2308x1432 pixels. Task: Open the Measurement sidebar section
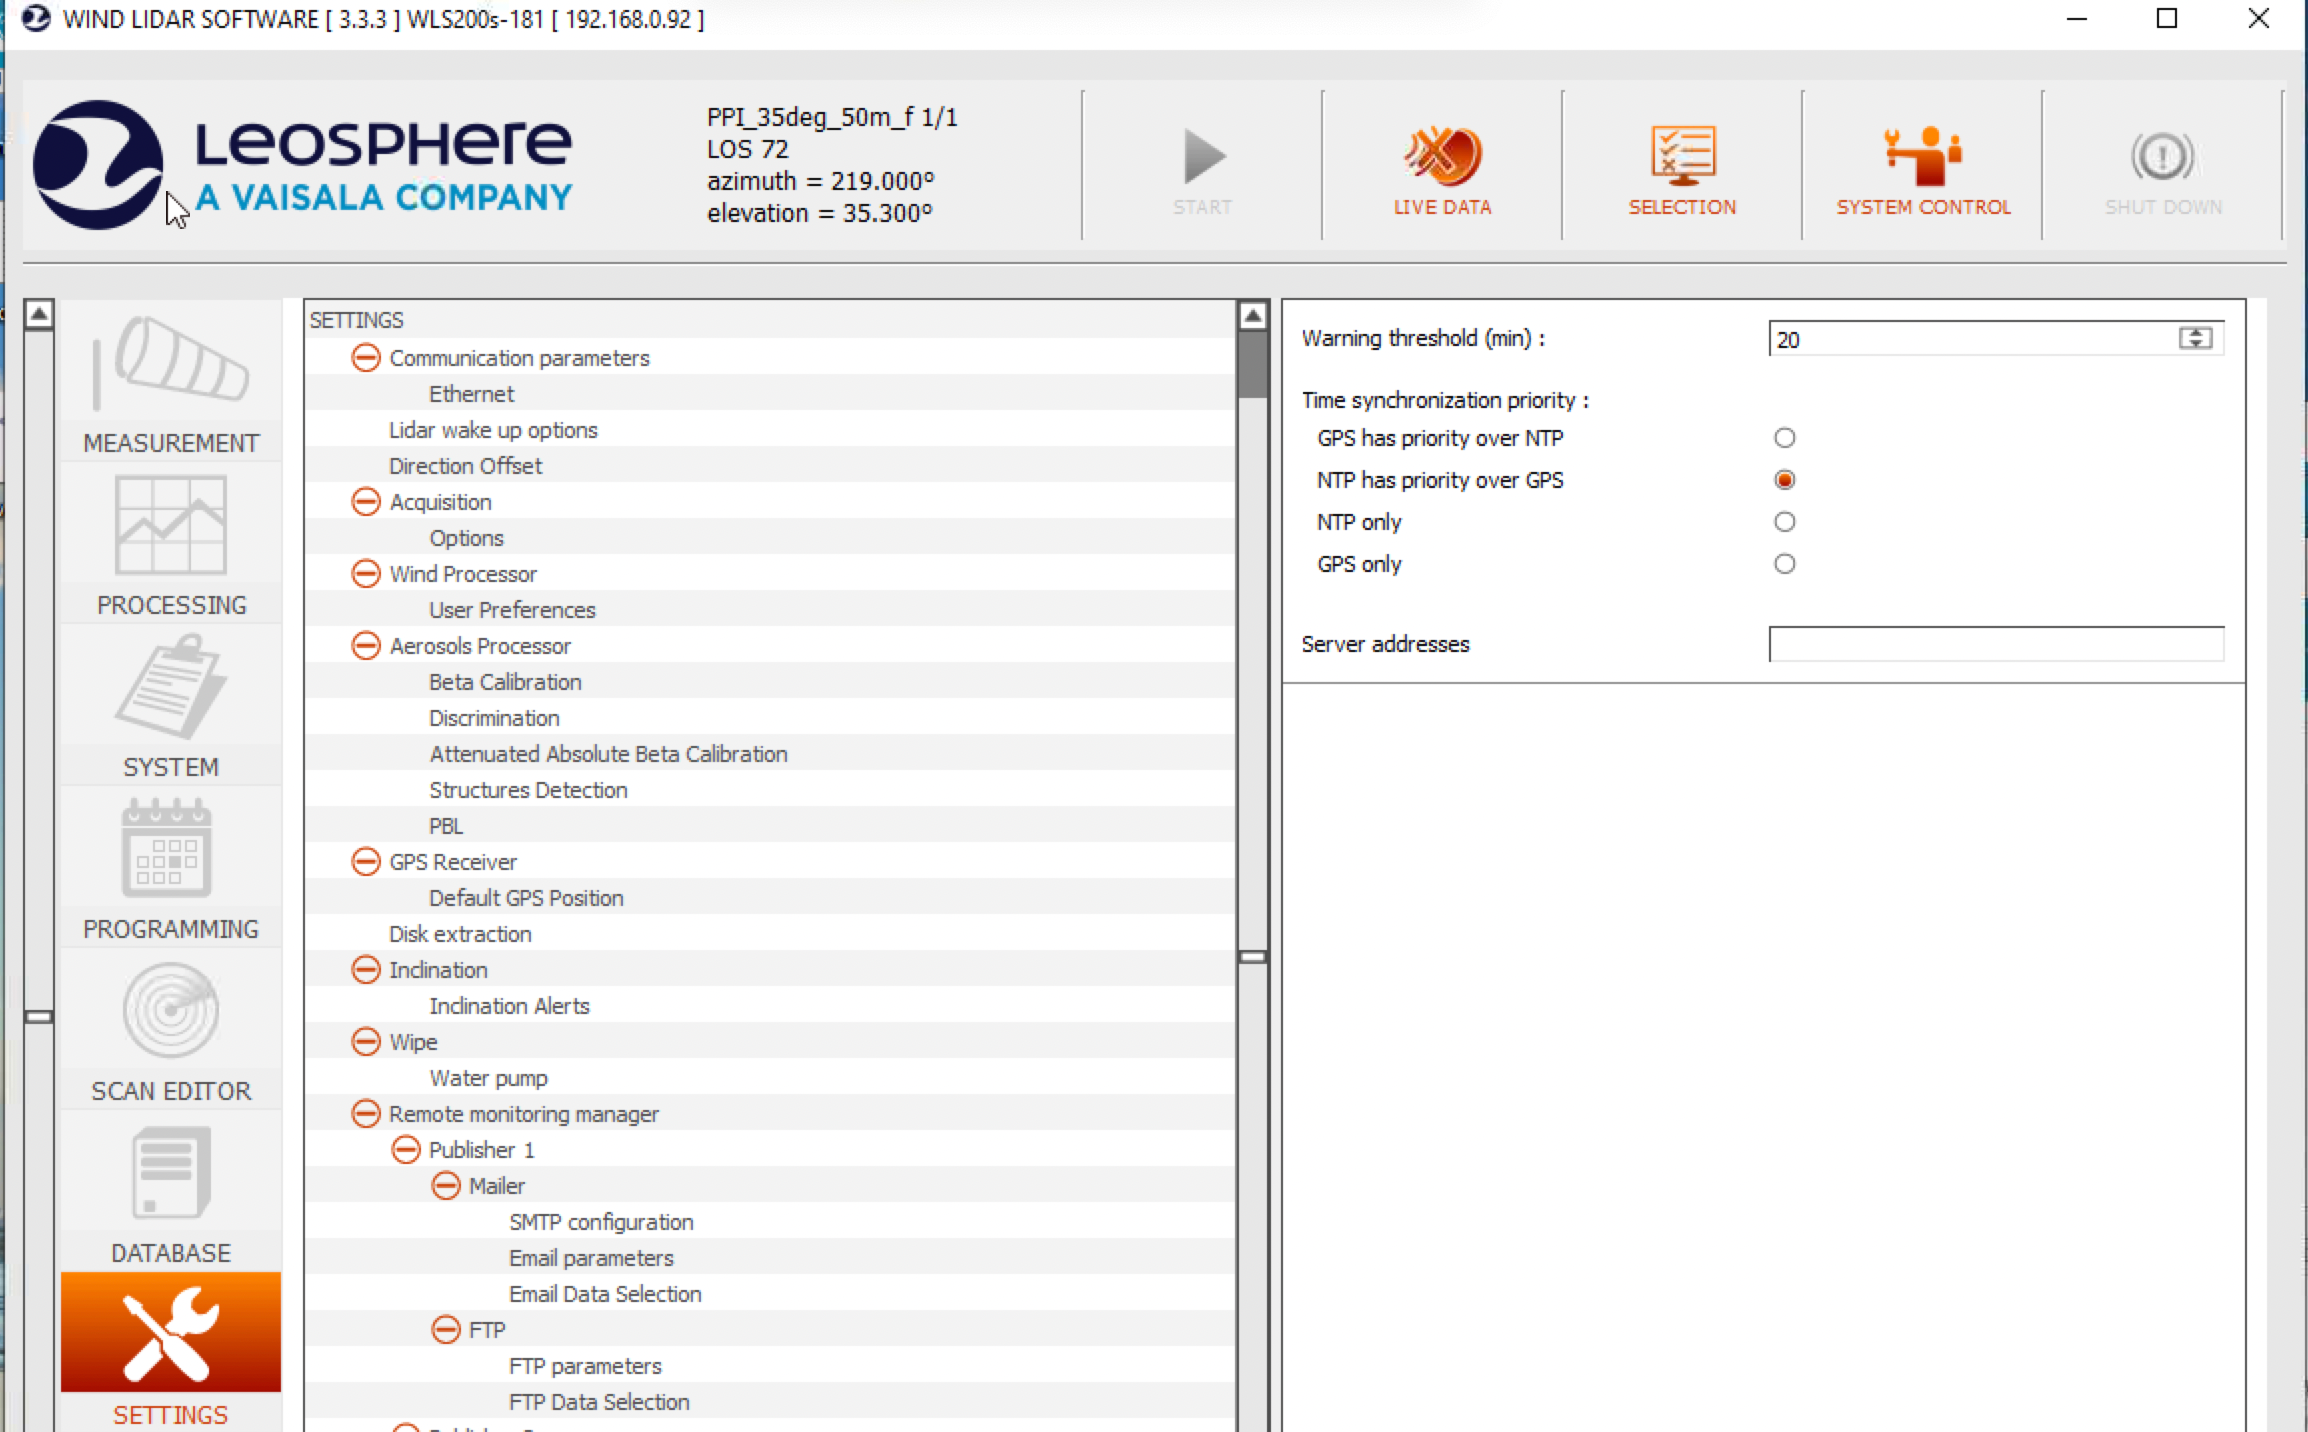pyautogui.click(x=171, y=385)
